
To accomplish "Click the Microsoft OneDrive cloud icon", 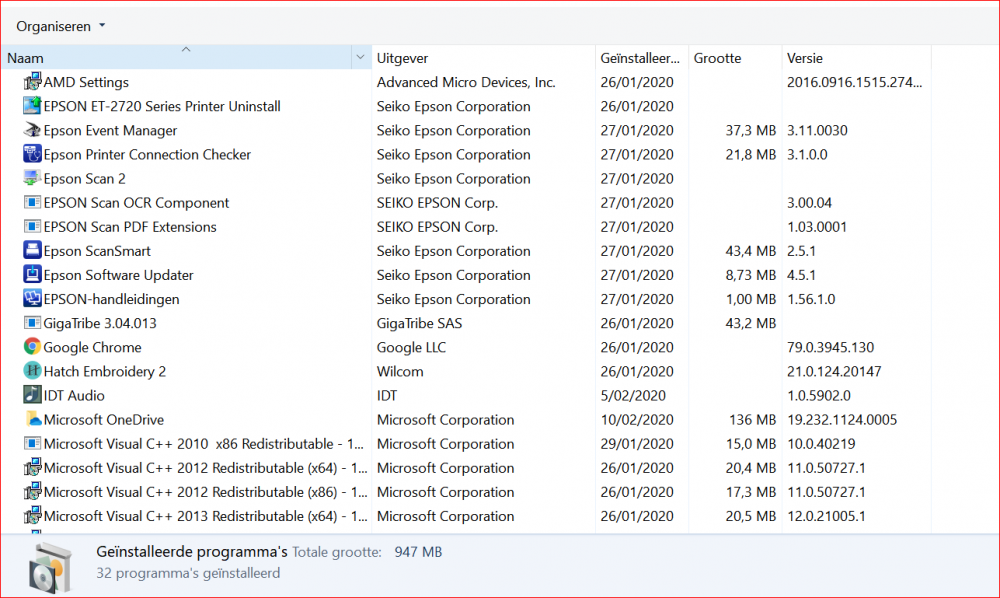I will click(32, 420).
